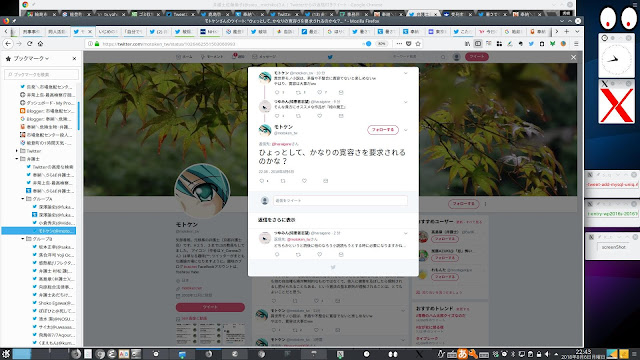Send the main tweet via direct message icon
This screenshot has width=640, height=360.
tap(325, 181)
